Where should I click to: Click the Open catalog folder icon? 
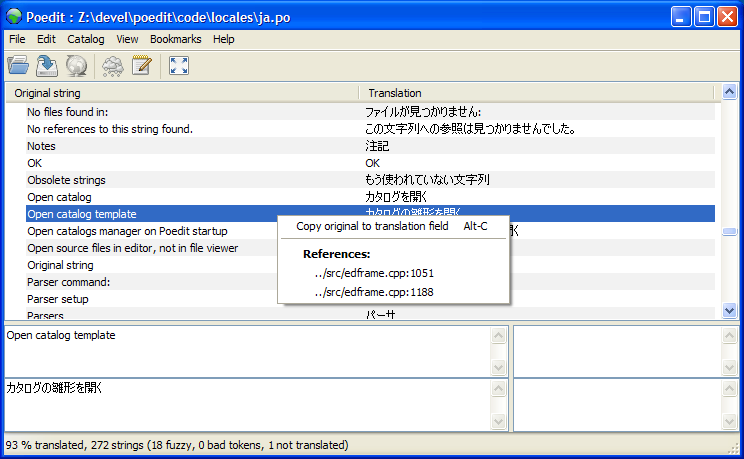tap(18, 66)
